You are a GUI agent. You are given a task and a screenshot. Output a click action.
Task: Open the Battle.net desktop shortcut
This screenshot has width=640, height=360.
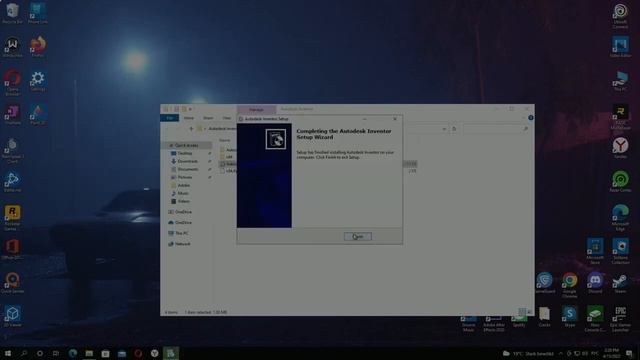[12, 182]
